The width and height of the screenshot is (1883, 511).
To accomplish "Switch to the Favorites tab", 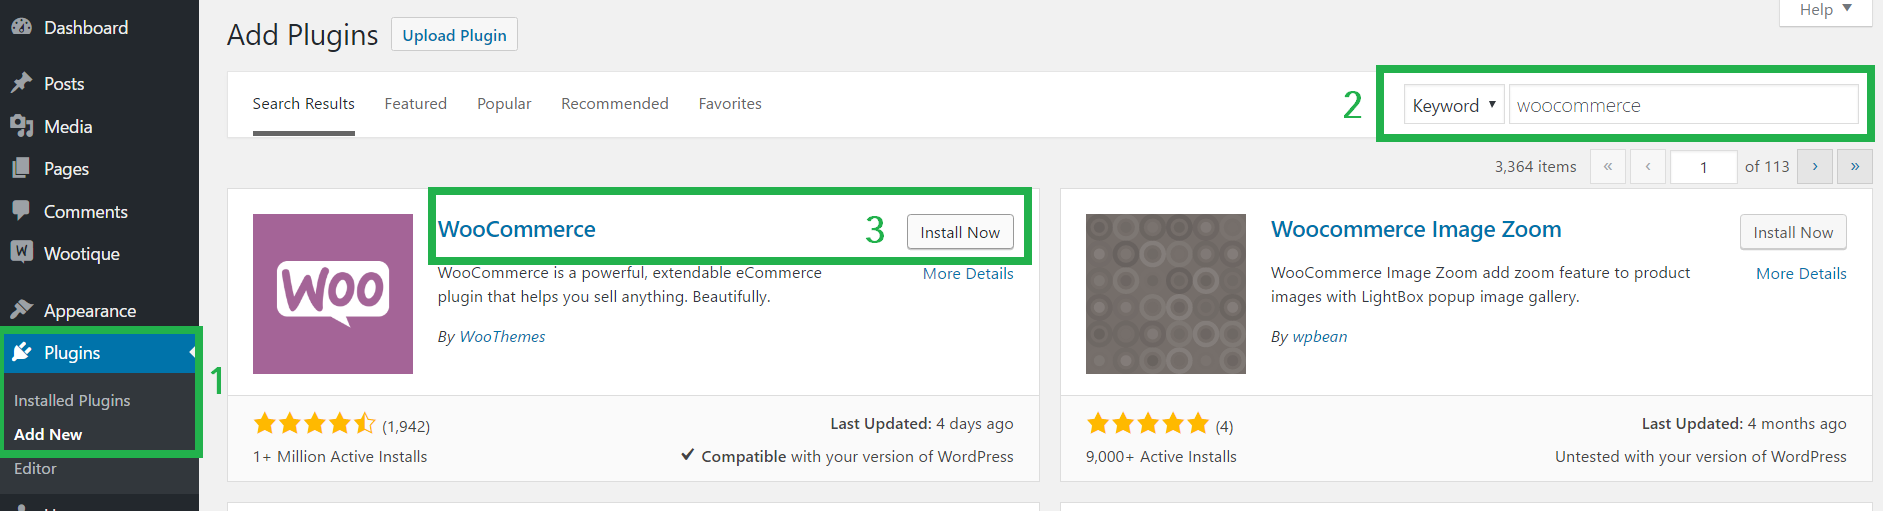I will coord(730,104).
